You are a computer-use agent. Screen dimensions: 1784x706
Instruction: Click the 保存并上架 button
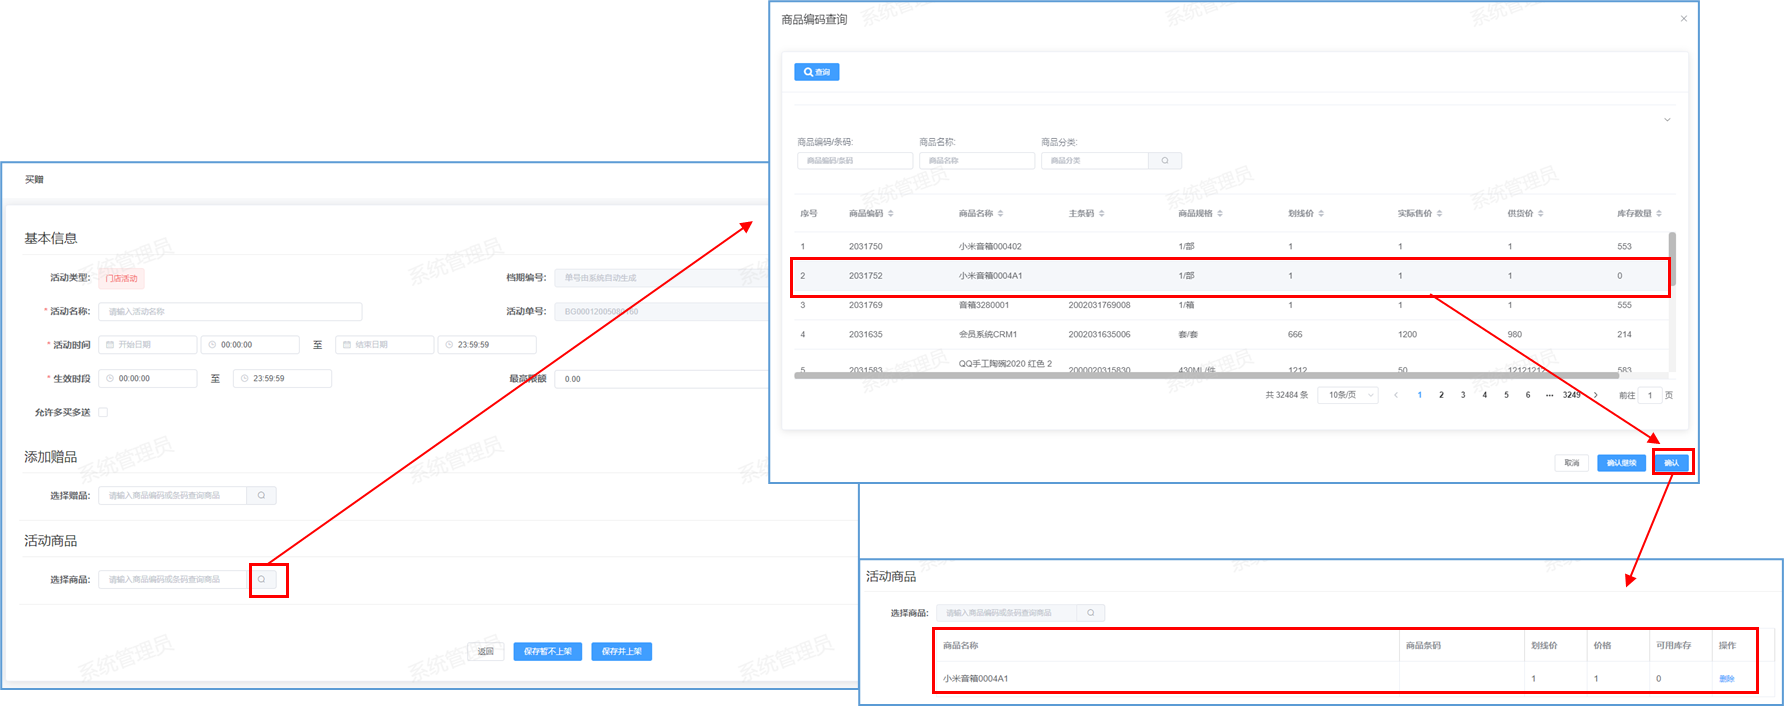pyautogui.click(x=622, y=651)
